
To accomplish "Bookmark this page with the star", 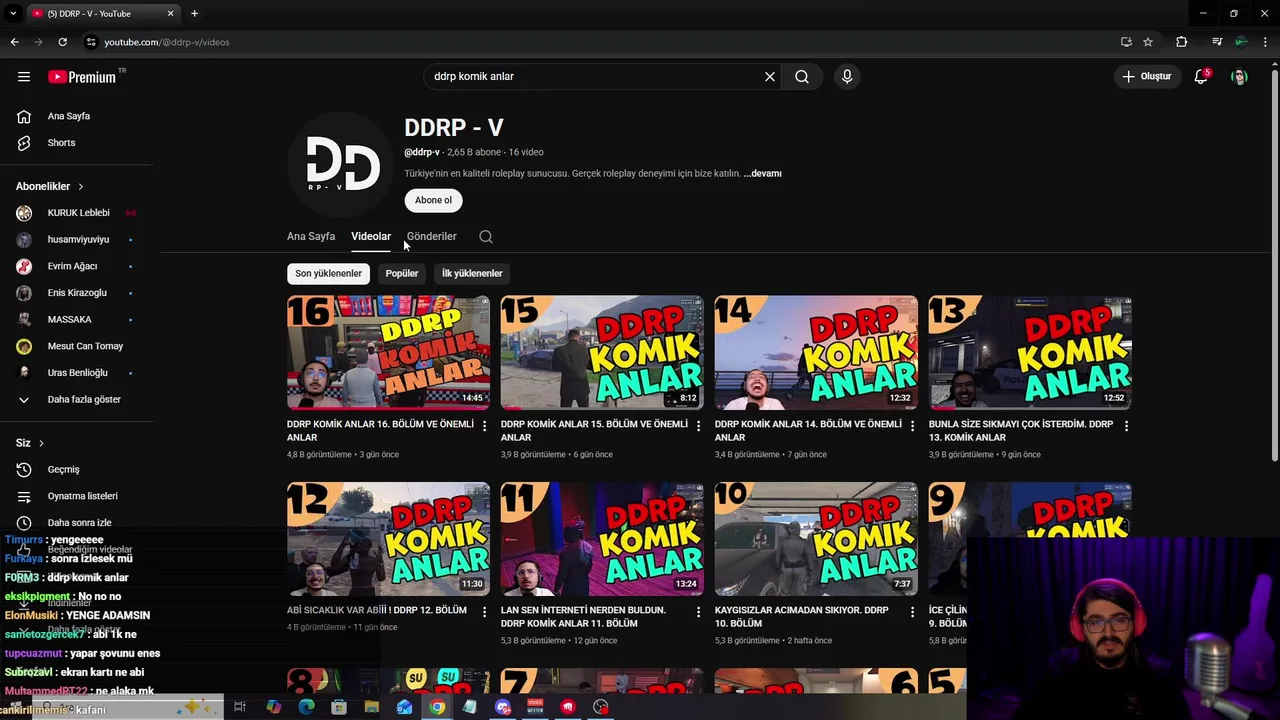I will click(1148, 42).
